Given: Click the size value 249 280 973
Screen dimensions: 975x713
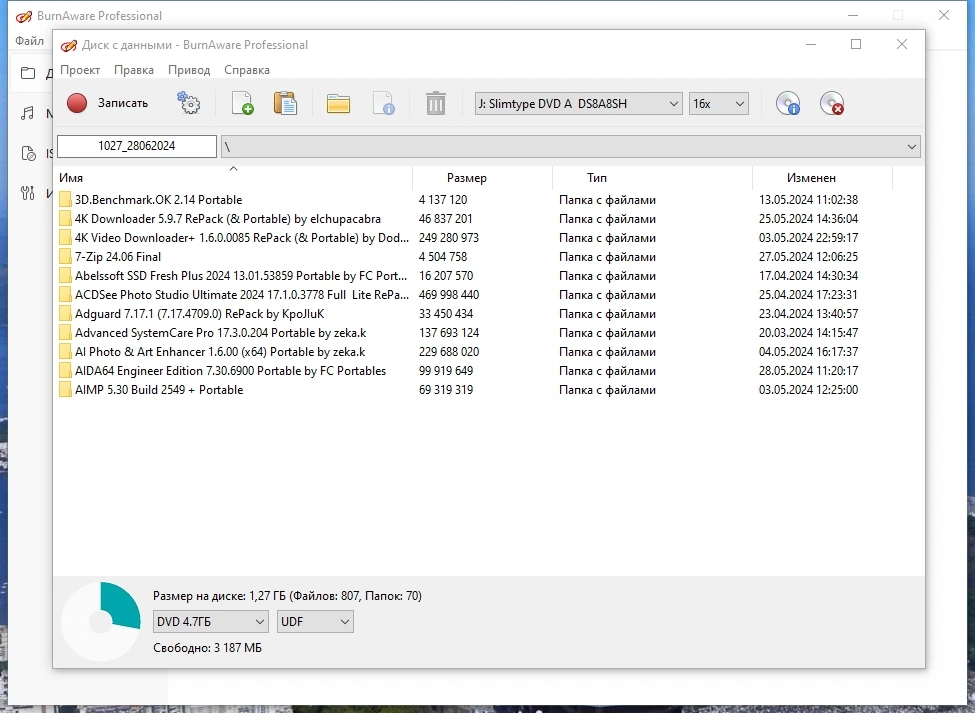Looking at the screenshot, I should pos(449,238).
